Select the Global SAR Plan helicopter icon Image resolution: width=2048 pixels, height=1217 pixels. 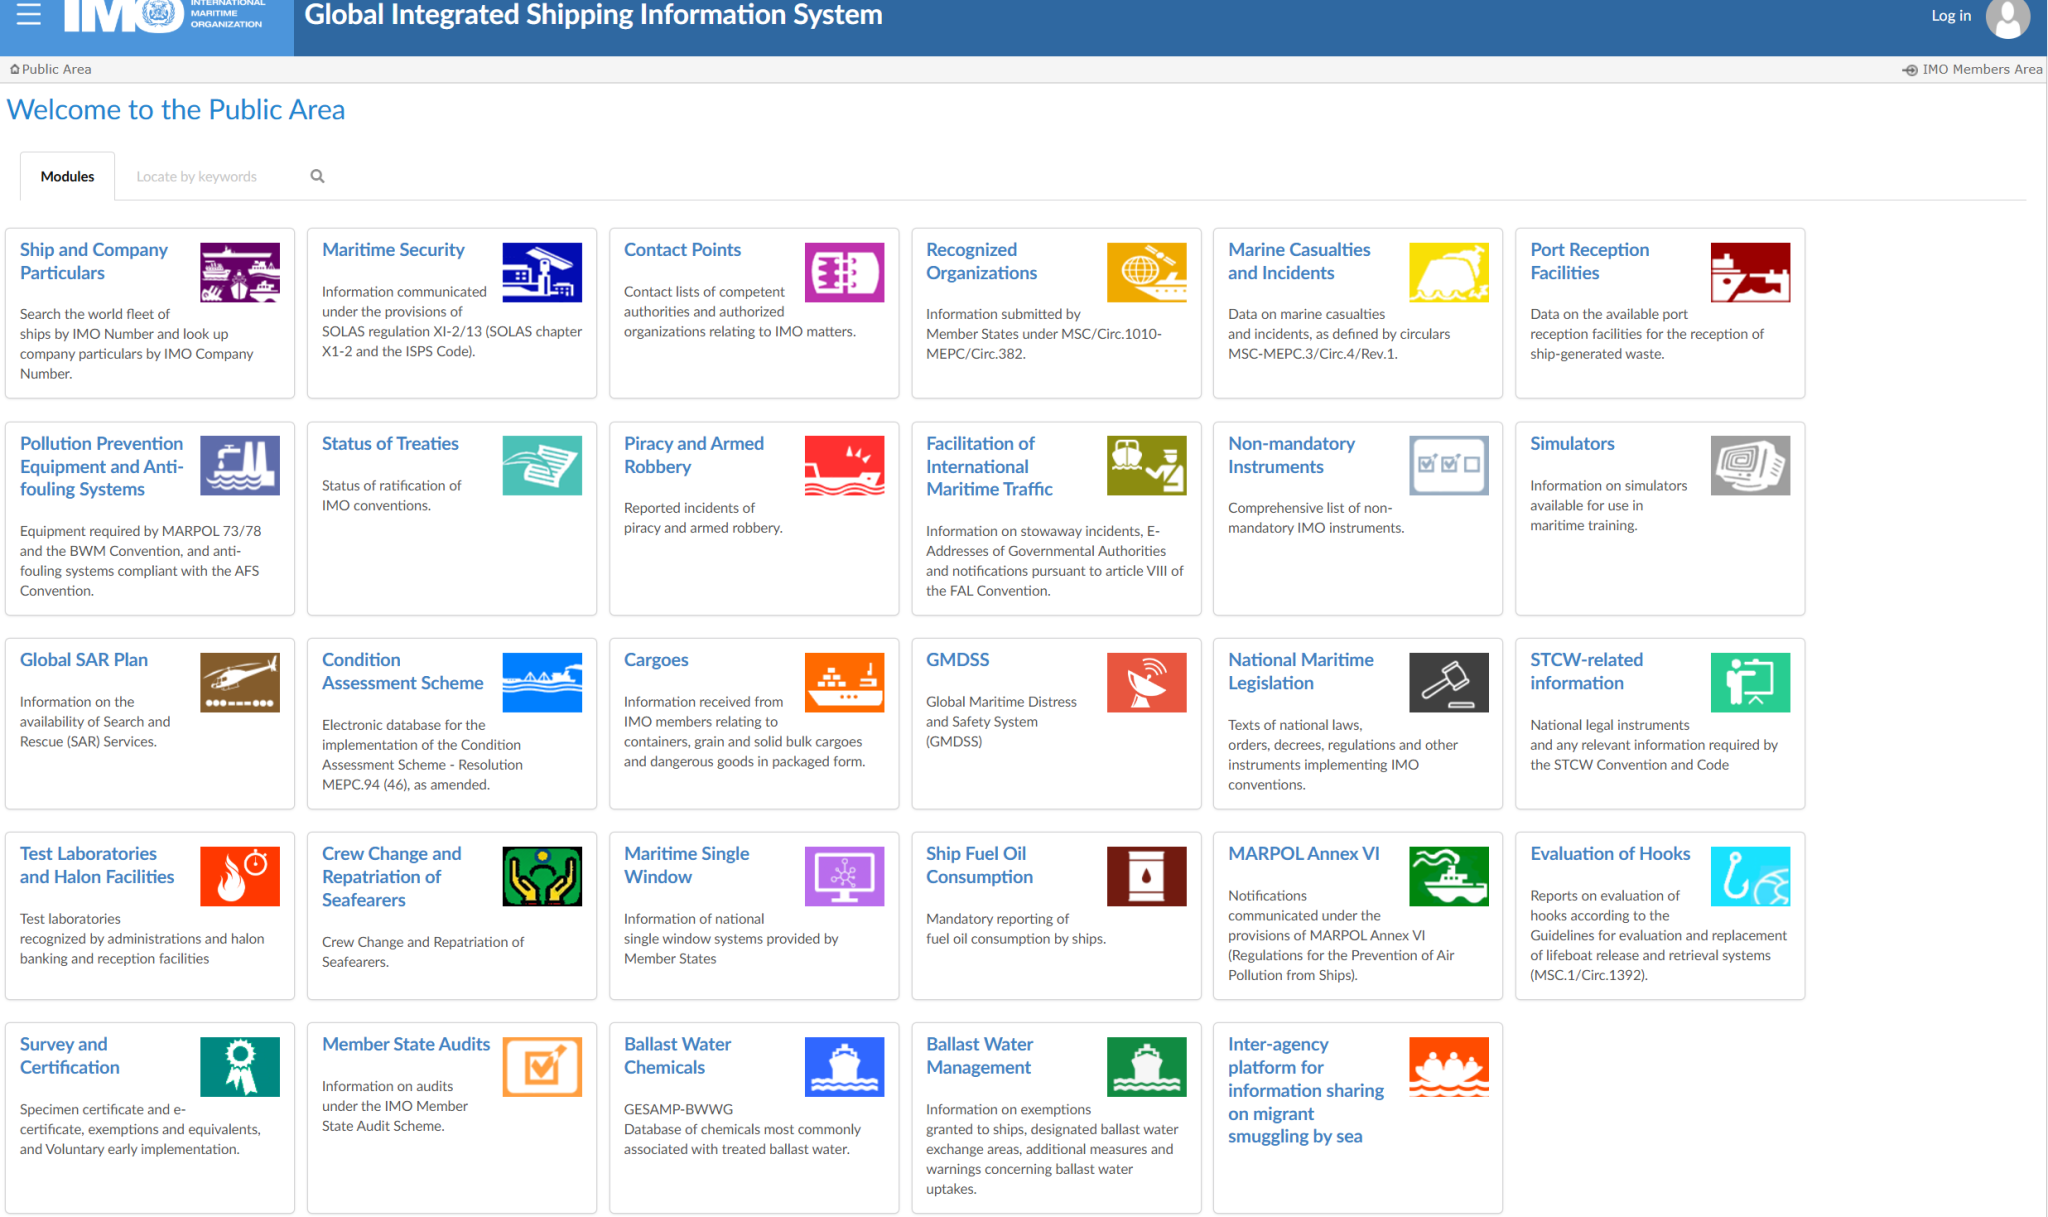pyautogui.click(x=239, y=682)
